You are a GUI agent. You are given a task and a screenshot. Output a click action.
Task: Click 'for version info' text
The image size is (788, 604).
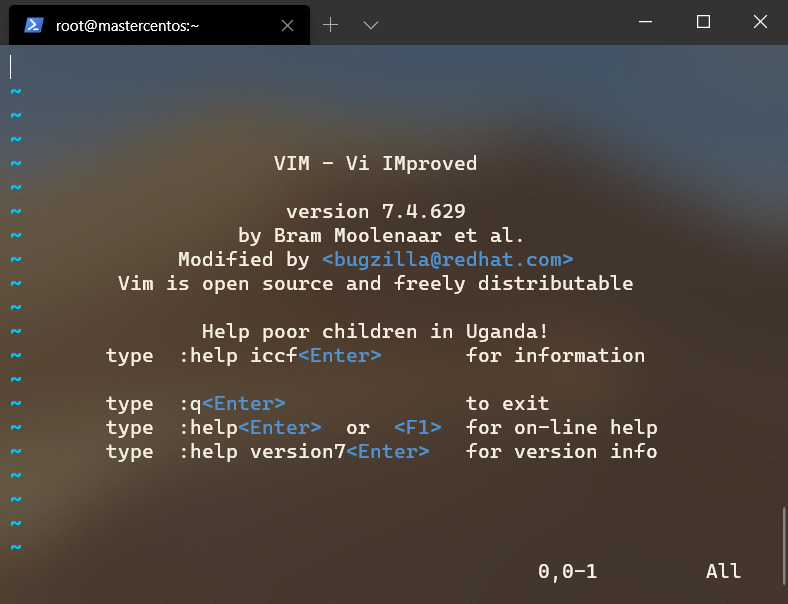click(x=561, y=452)
